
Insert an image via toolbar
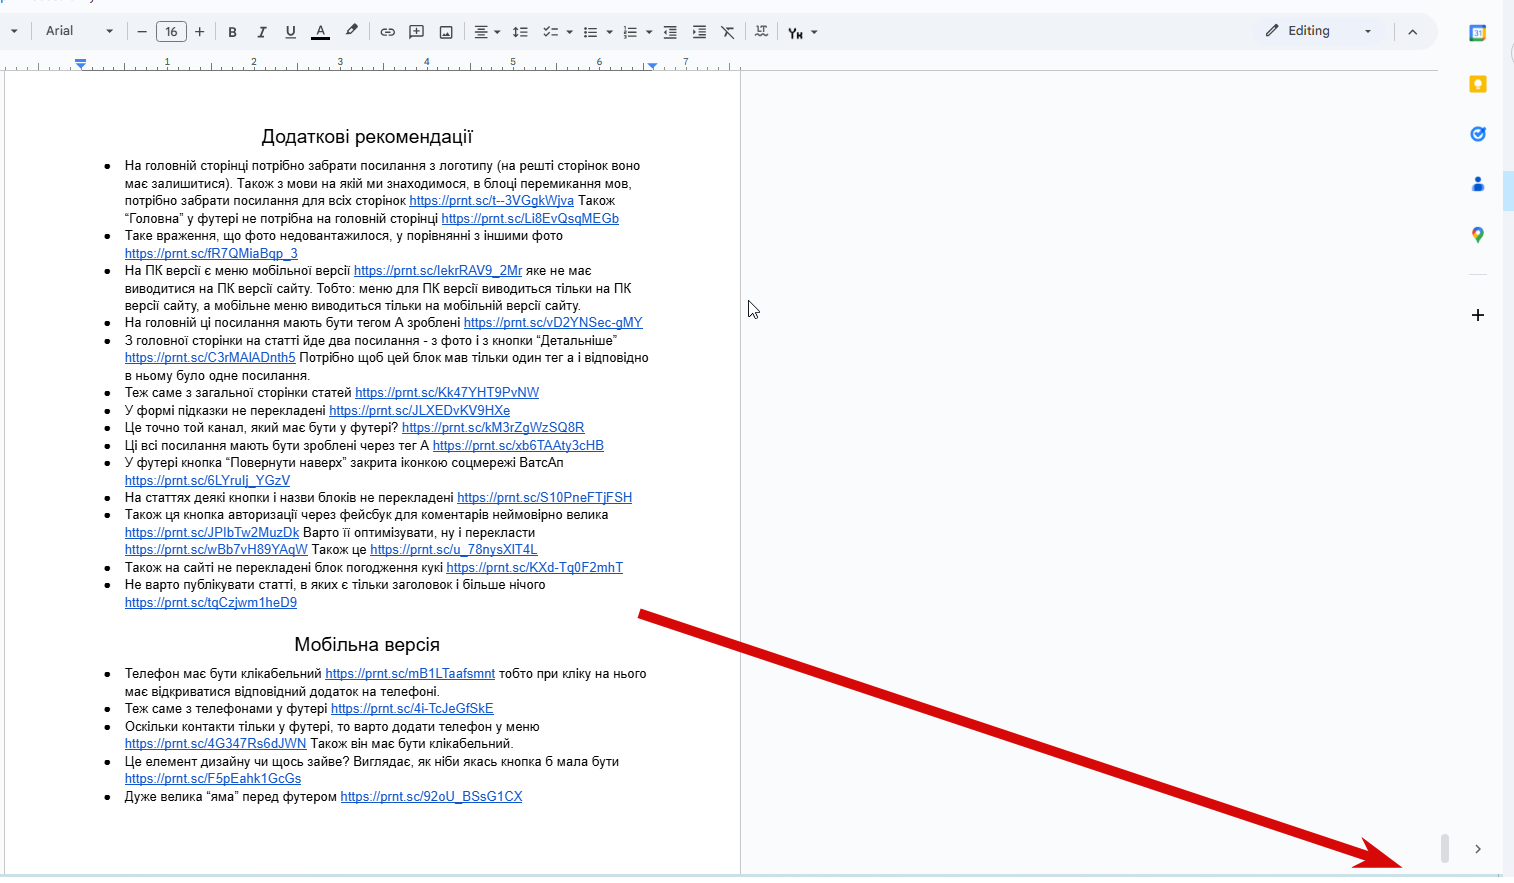446,32
